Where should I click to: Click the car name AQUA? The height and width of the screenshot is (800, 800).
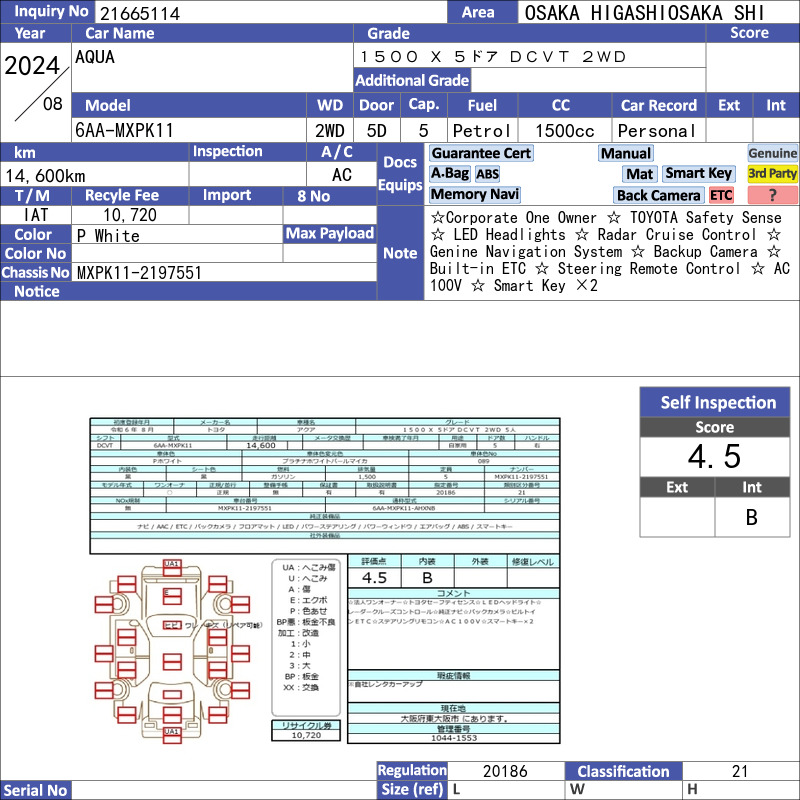(95, 57)
